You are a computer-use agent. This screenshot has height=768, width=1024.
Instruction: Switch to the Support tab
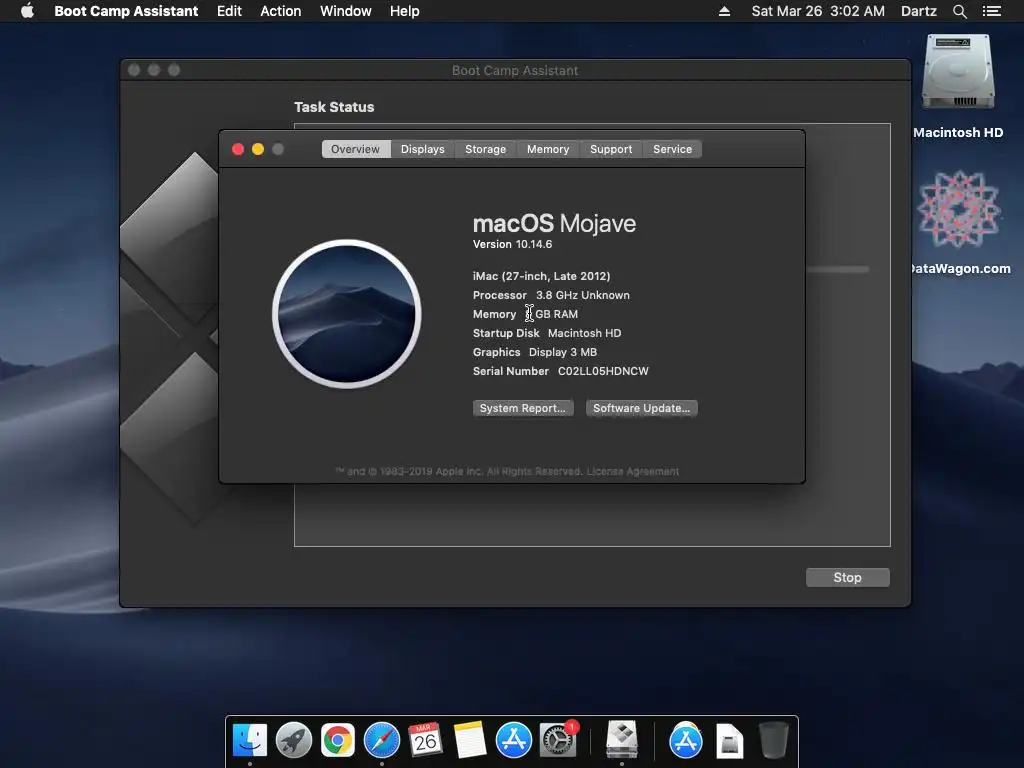(611, 149)
